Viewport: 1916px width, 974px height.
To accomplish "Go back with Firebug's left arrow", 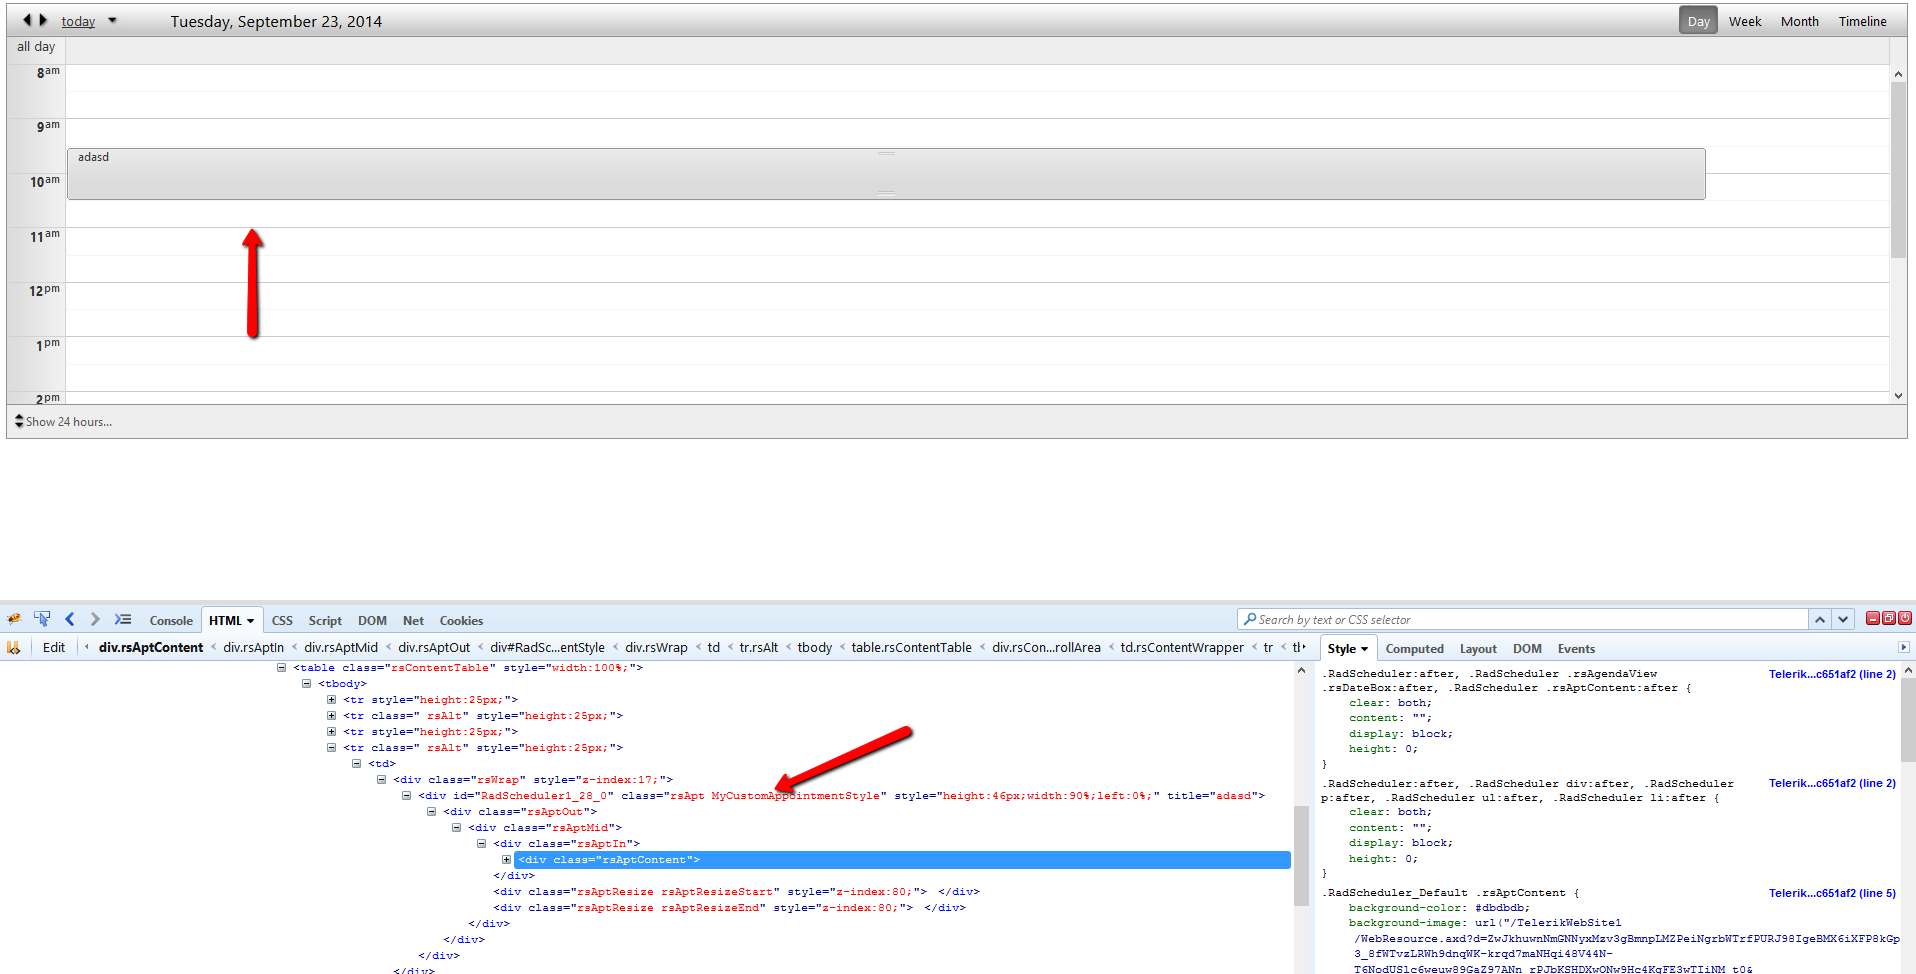I will 70,619.
